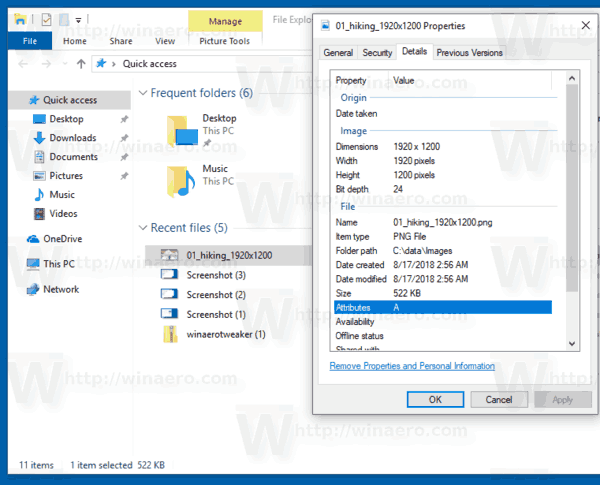
Task: Open the Picture Tools tab
Action: pos(225,41)
